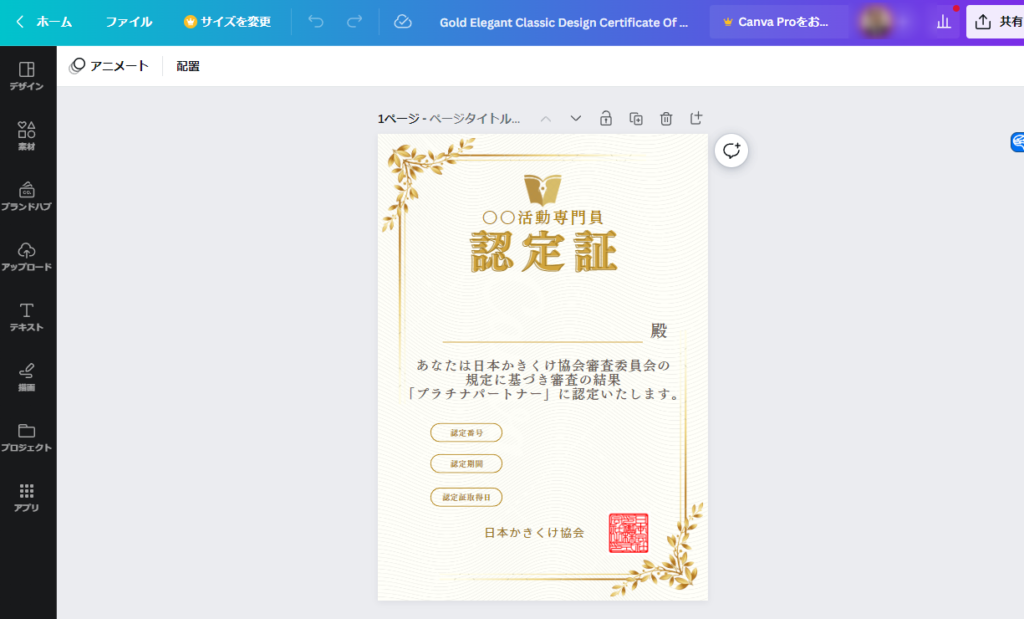Move page up with chevron arrow
The width and height of the screenshot is (1024, 619).
coord(546,119)
